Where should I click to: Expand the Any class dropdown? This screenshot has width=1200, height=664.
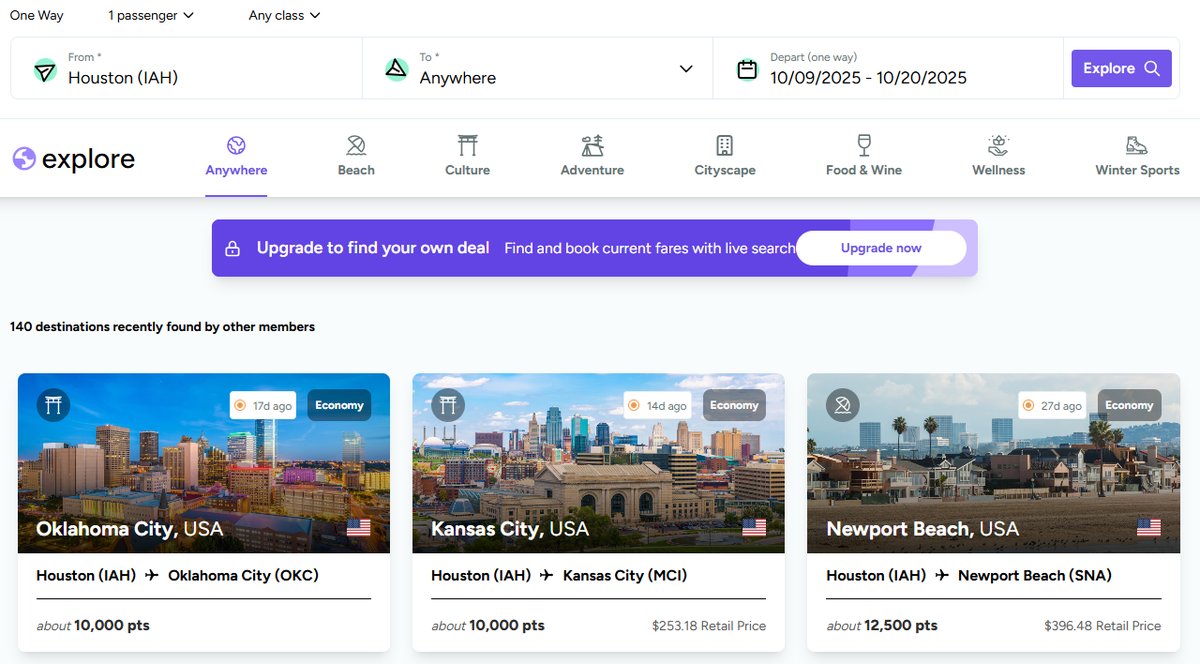pyautogui.click(x=285, y=16)
